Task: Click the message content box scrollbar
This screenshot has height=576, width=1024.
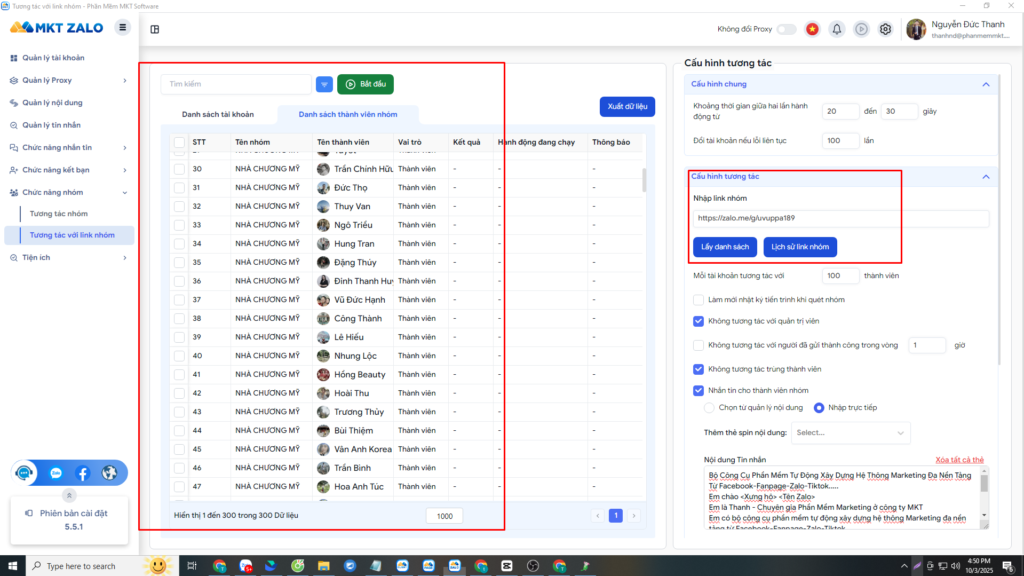Action: pos(984,483)
